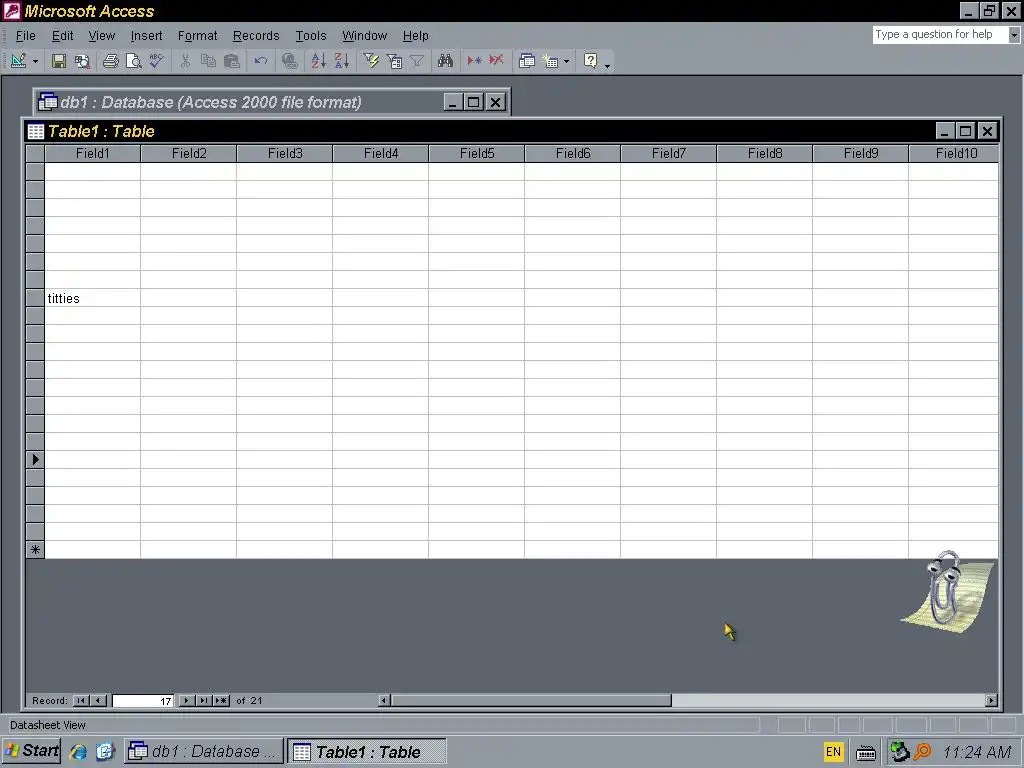Click the Copy icon
This screenshot has height=768, width=1024.
(208, 61)
